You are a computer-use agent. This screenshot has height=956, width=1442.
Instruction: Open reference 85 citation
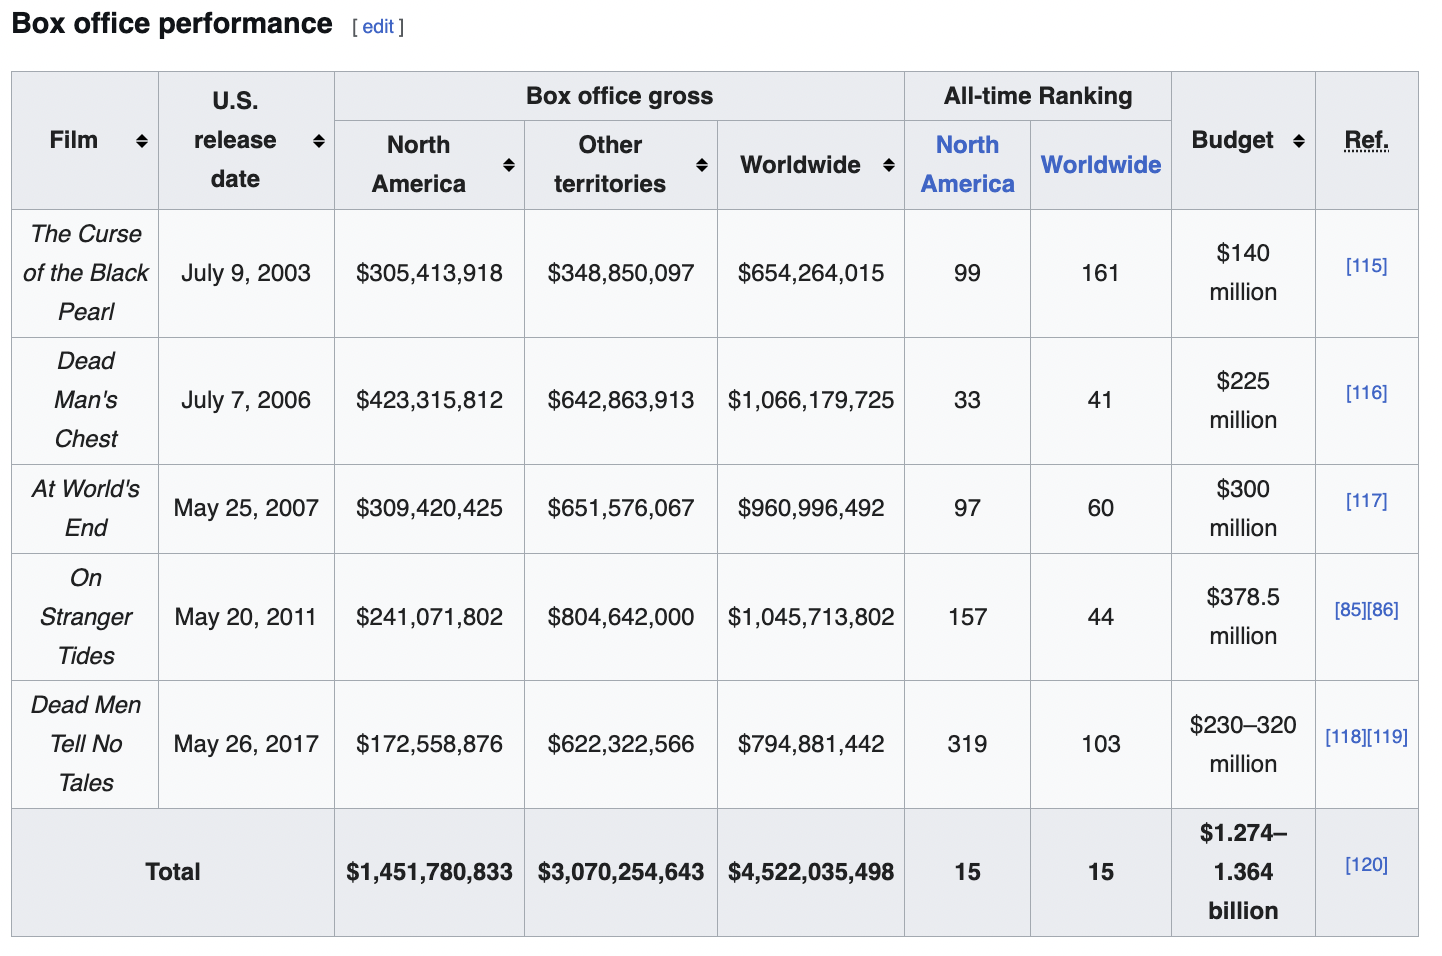click(x=1350, y=610)
